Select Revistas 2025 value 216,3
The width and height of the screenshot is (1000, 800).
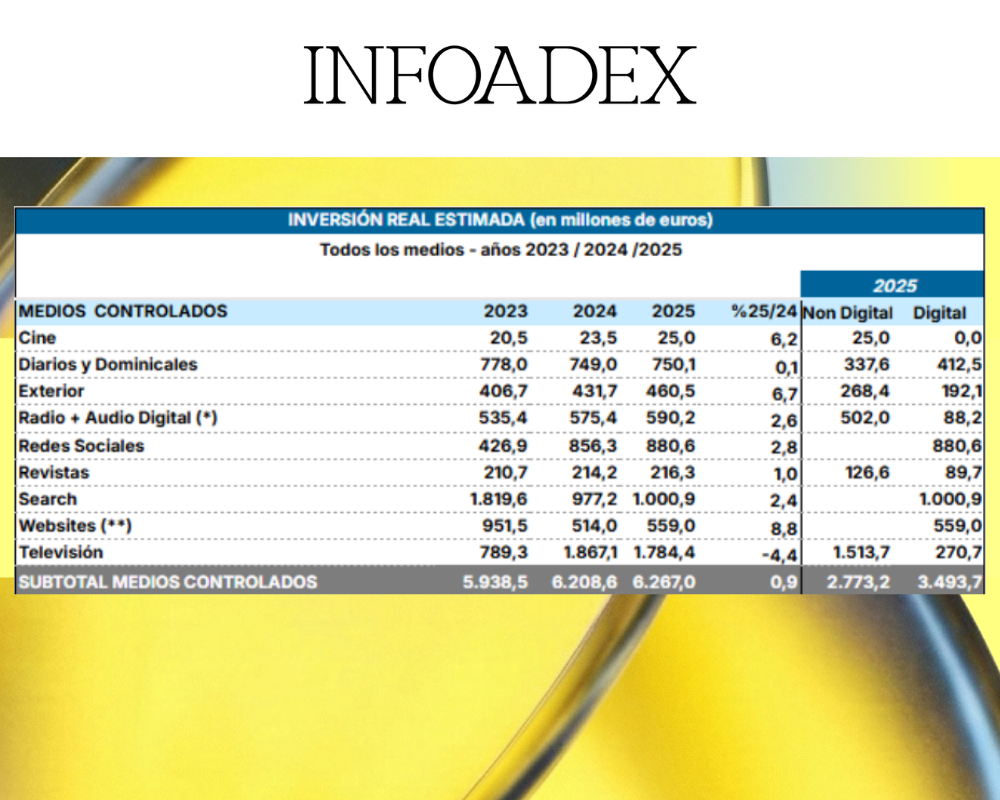click(x=673, y=473)
